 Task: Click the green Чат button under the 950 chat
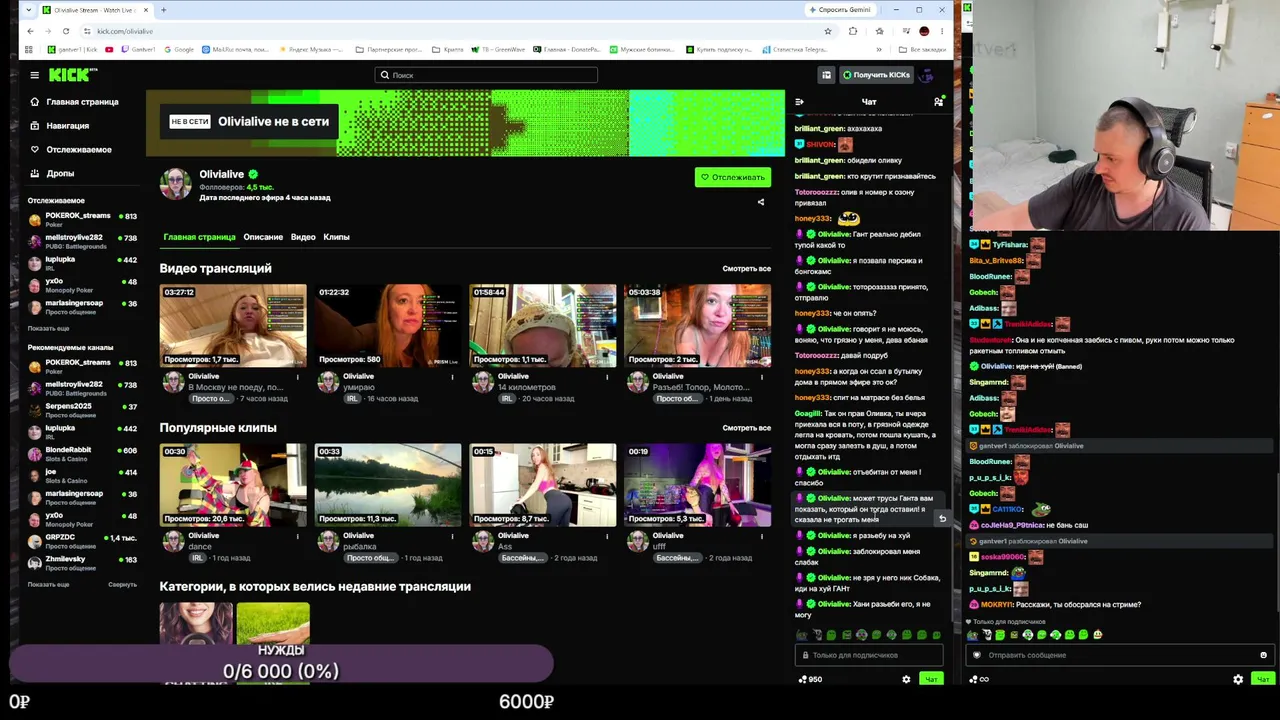[x=931, y=679]
